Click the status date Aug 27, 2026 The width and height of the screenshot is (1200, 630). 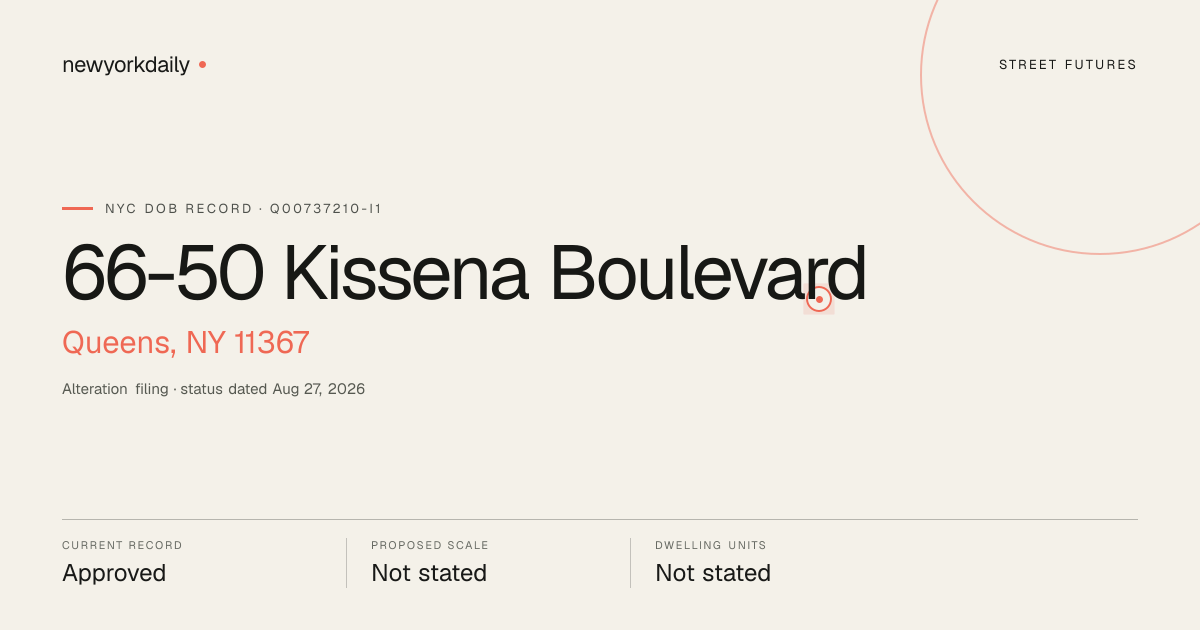coord(319,389)
